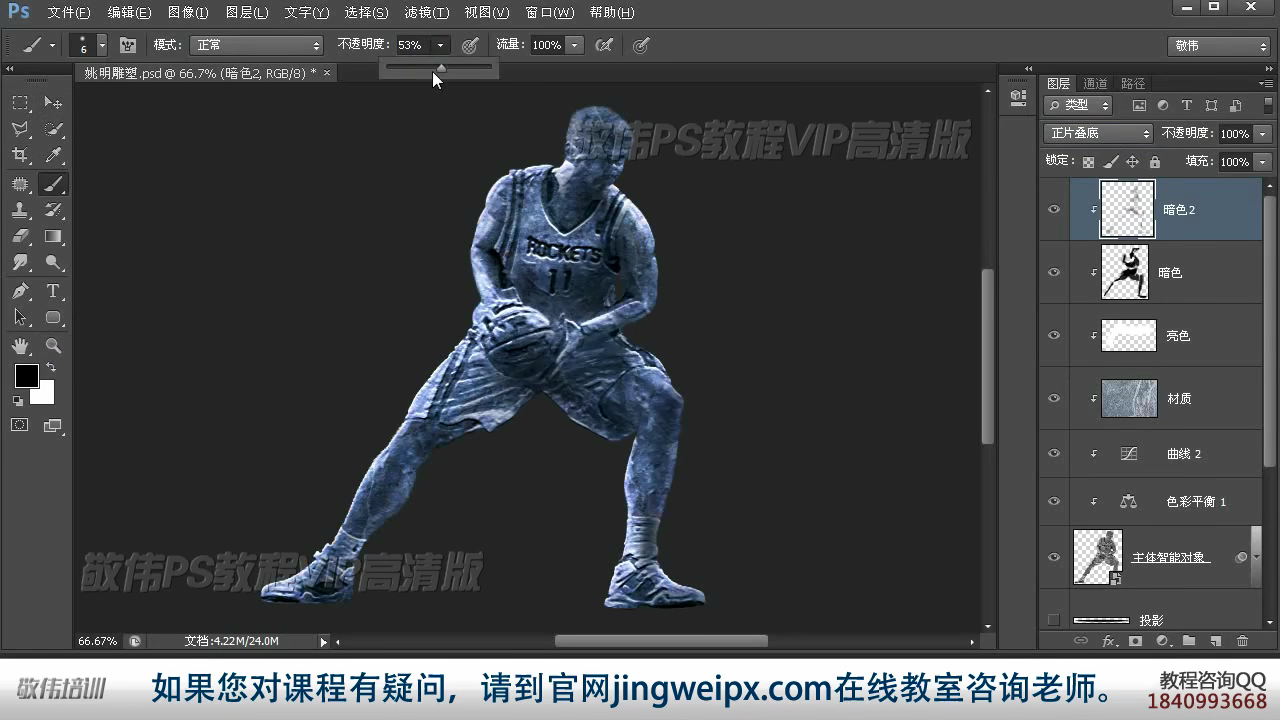Select the Clone Stamp tool
Viewport: 1280px width, 720px height.
[20, 210]
